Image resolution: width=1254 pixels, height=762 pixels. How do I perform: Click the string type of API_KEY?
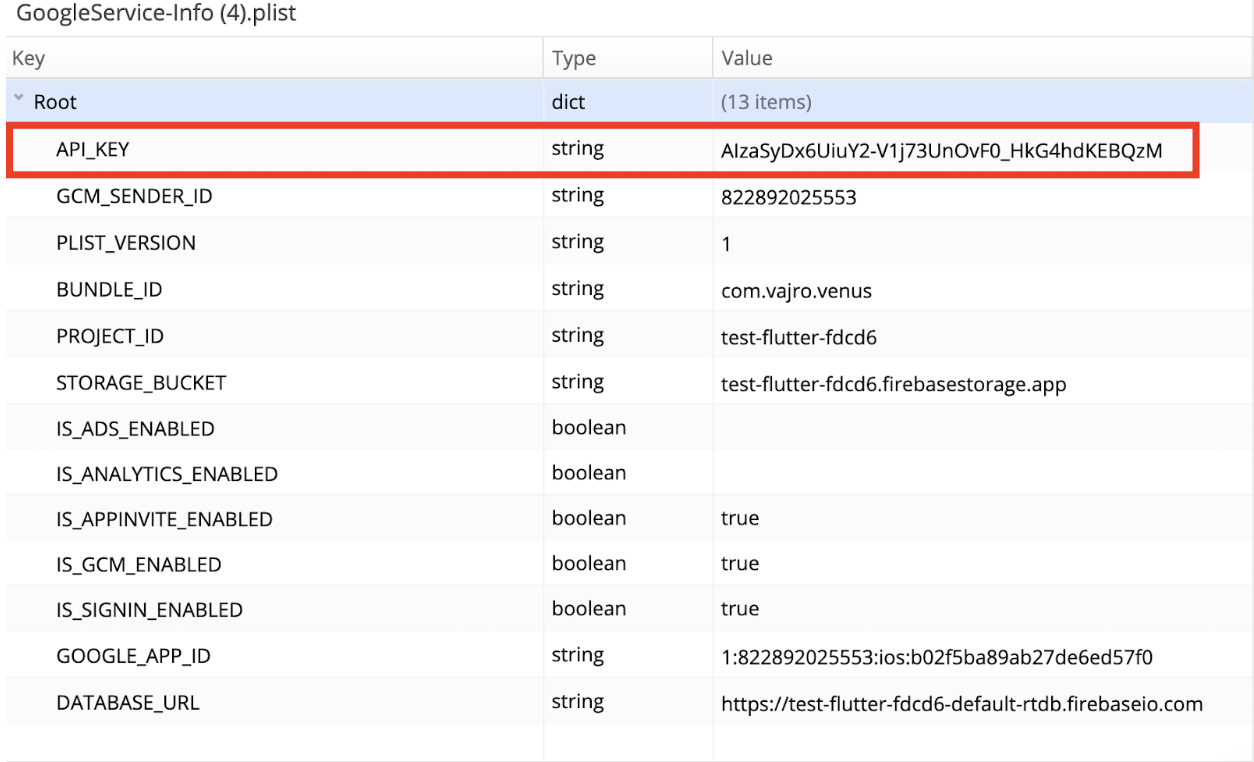578,149
